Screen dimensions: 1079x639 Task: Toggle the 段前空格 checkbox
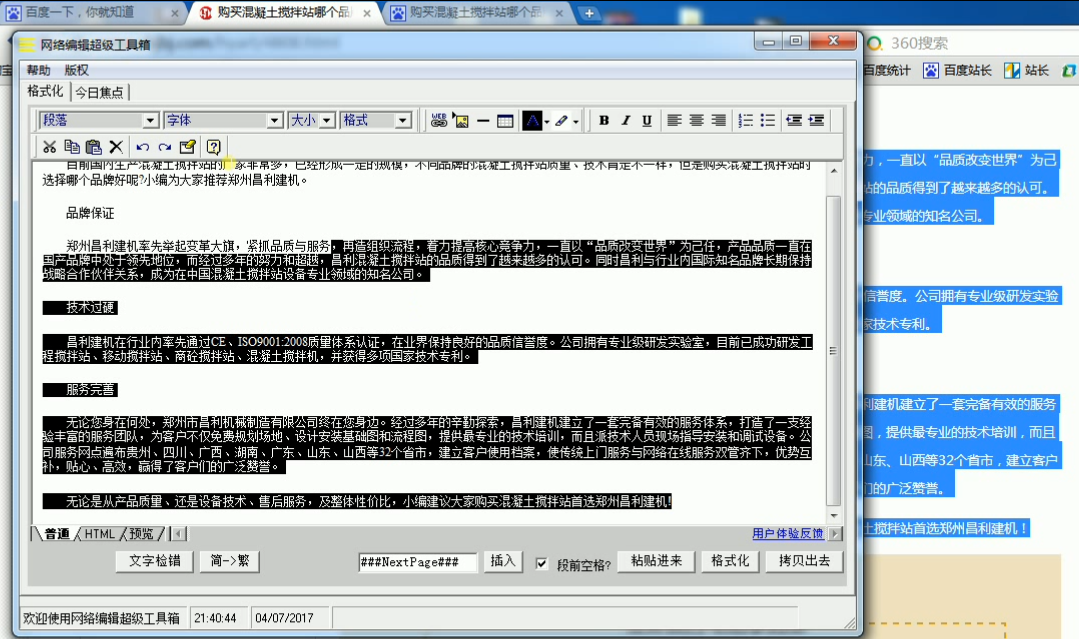[542, 563]
